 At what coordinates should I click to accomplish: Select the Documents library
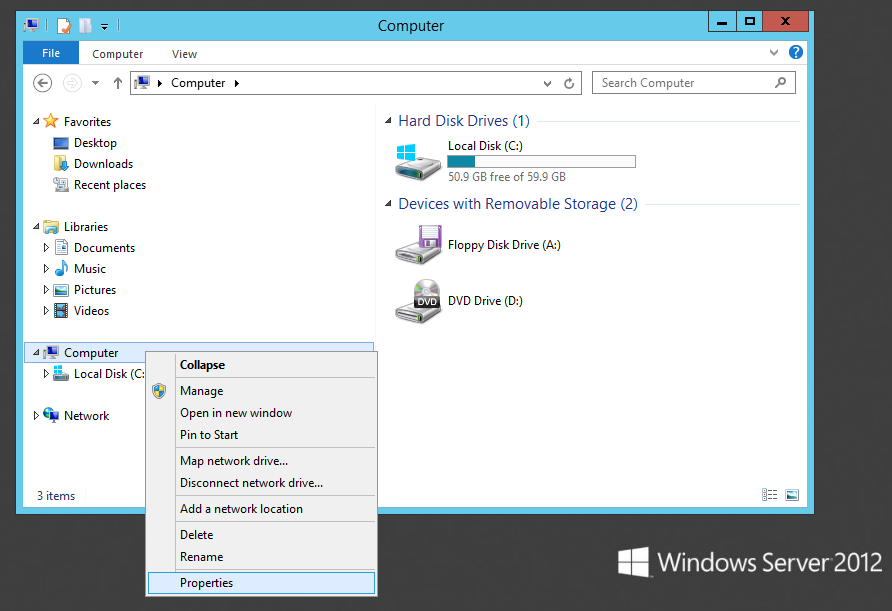[x=104, y=248]
